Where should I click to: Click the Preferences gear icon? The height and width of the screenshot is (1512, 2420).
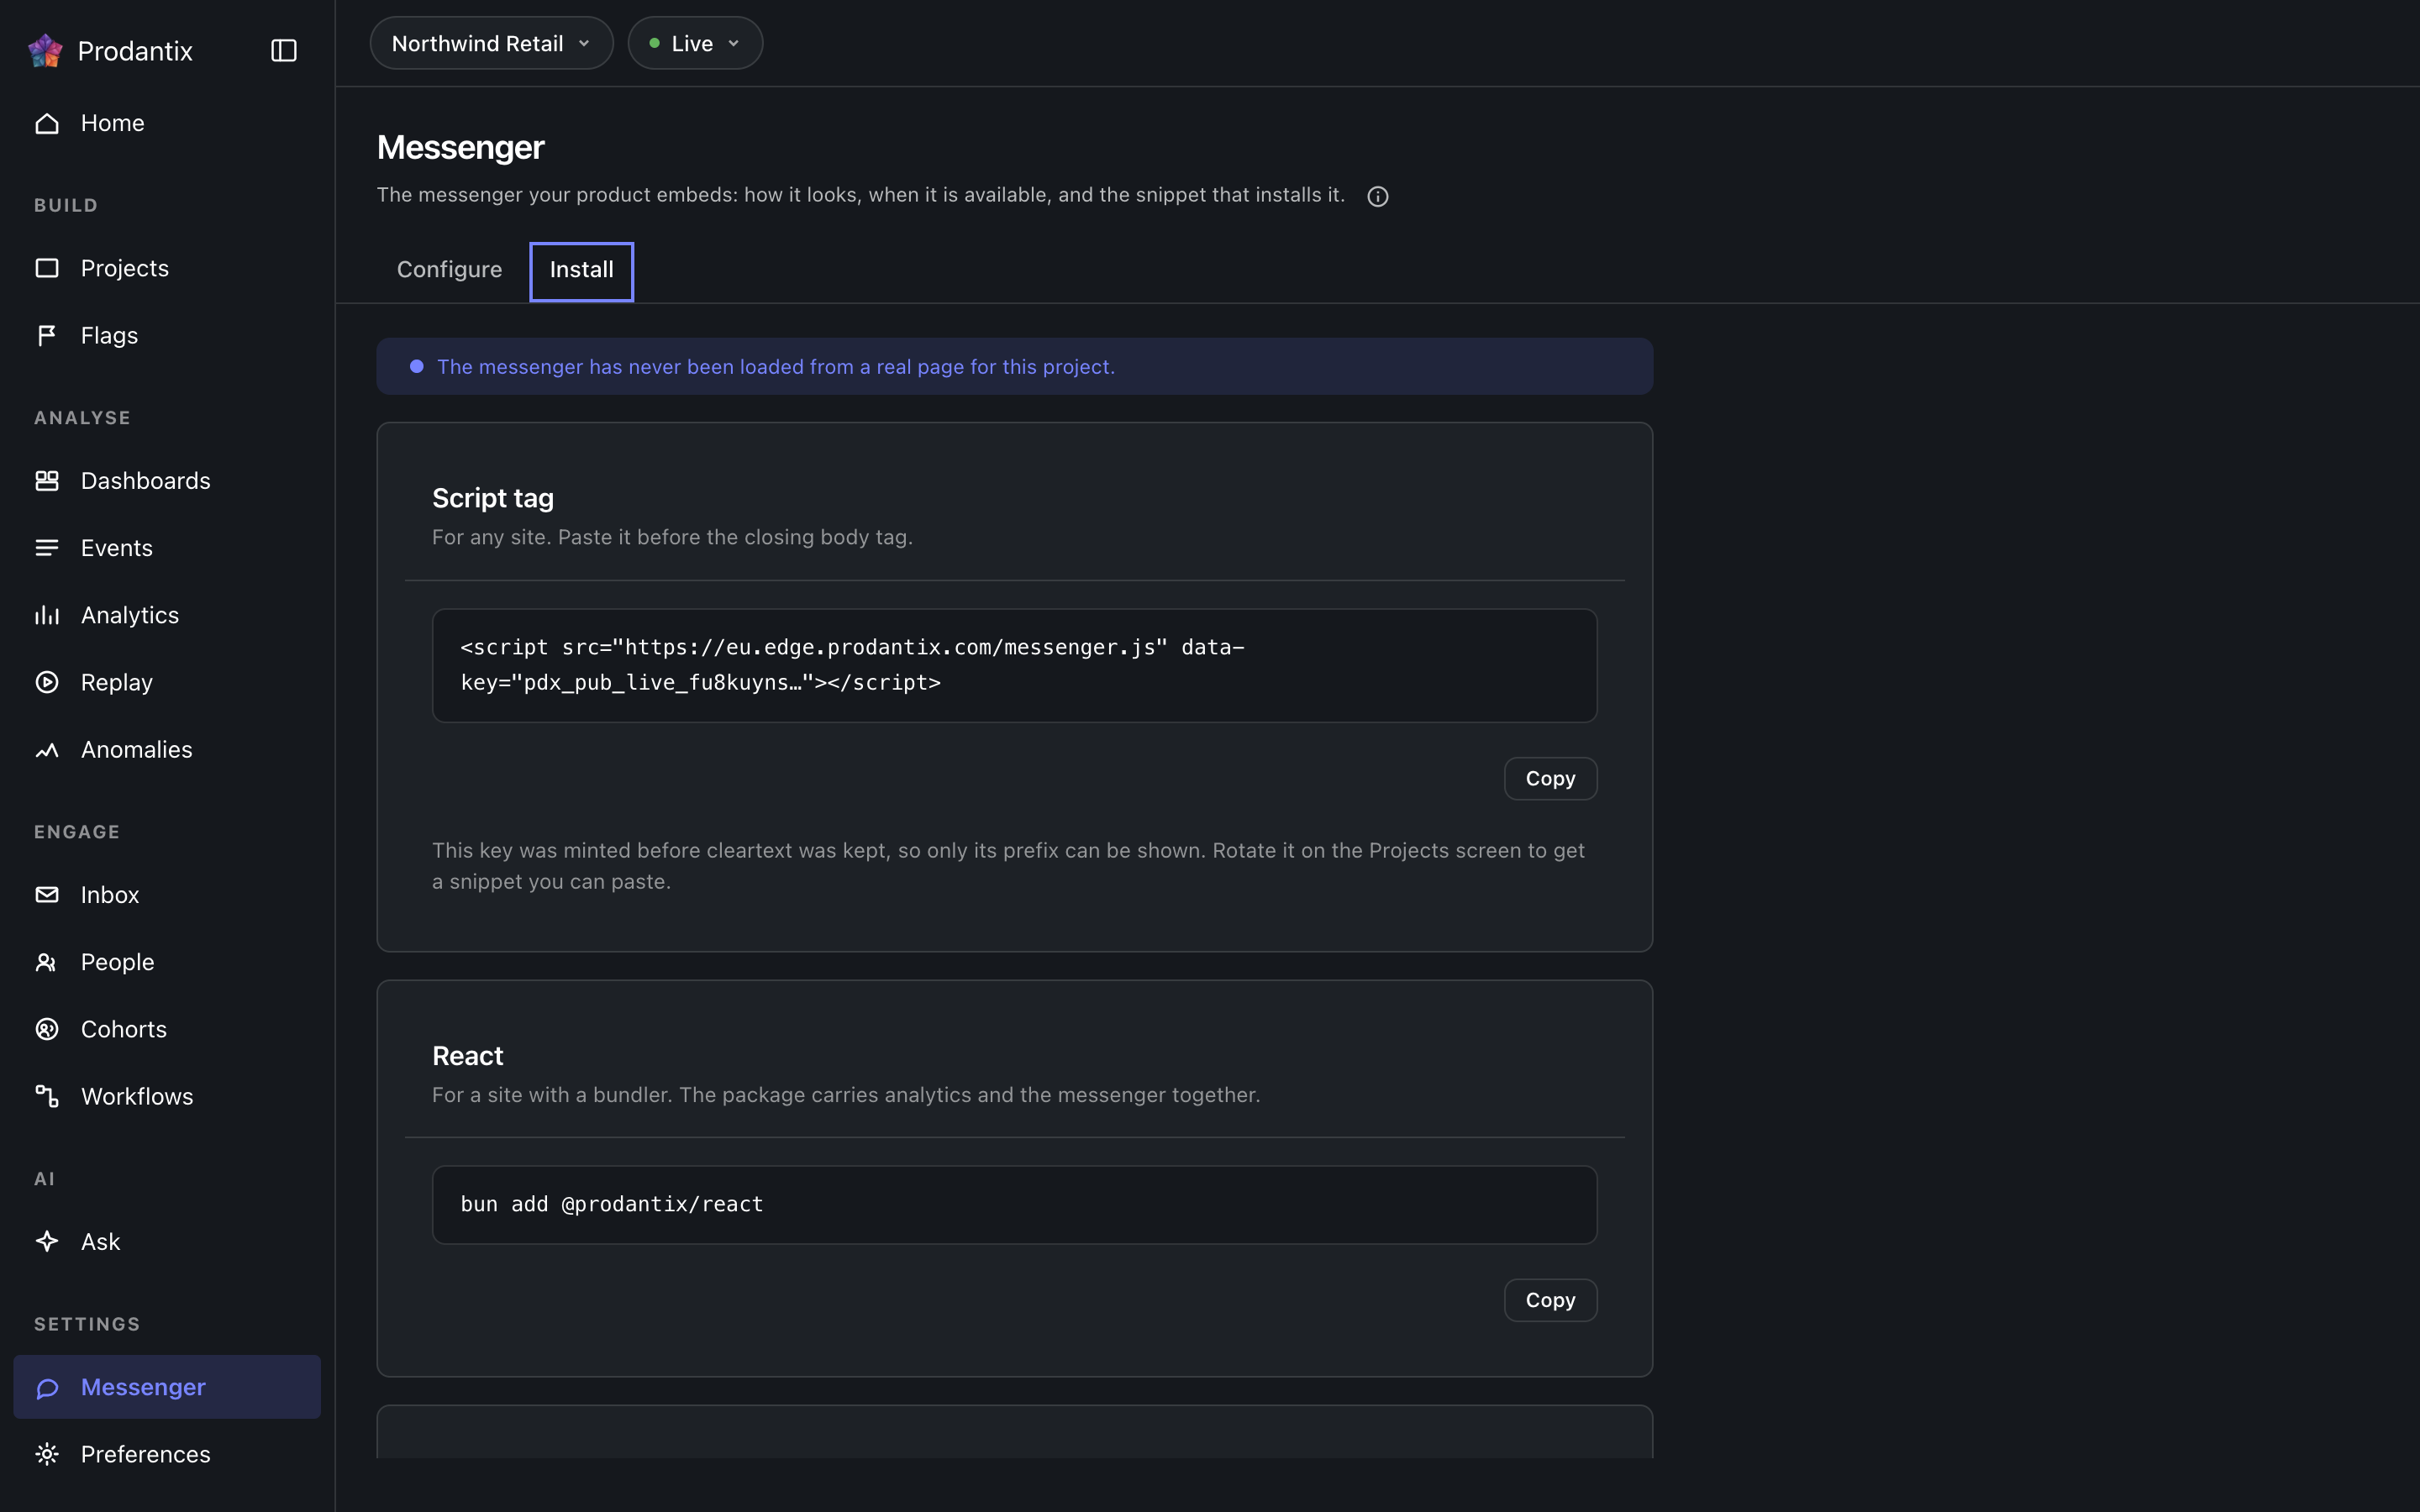(x=47, y=1454)
